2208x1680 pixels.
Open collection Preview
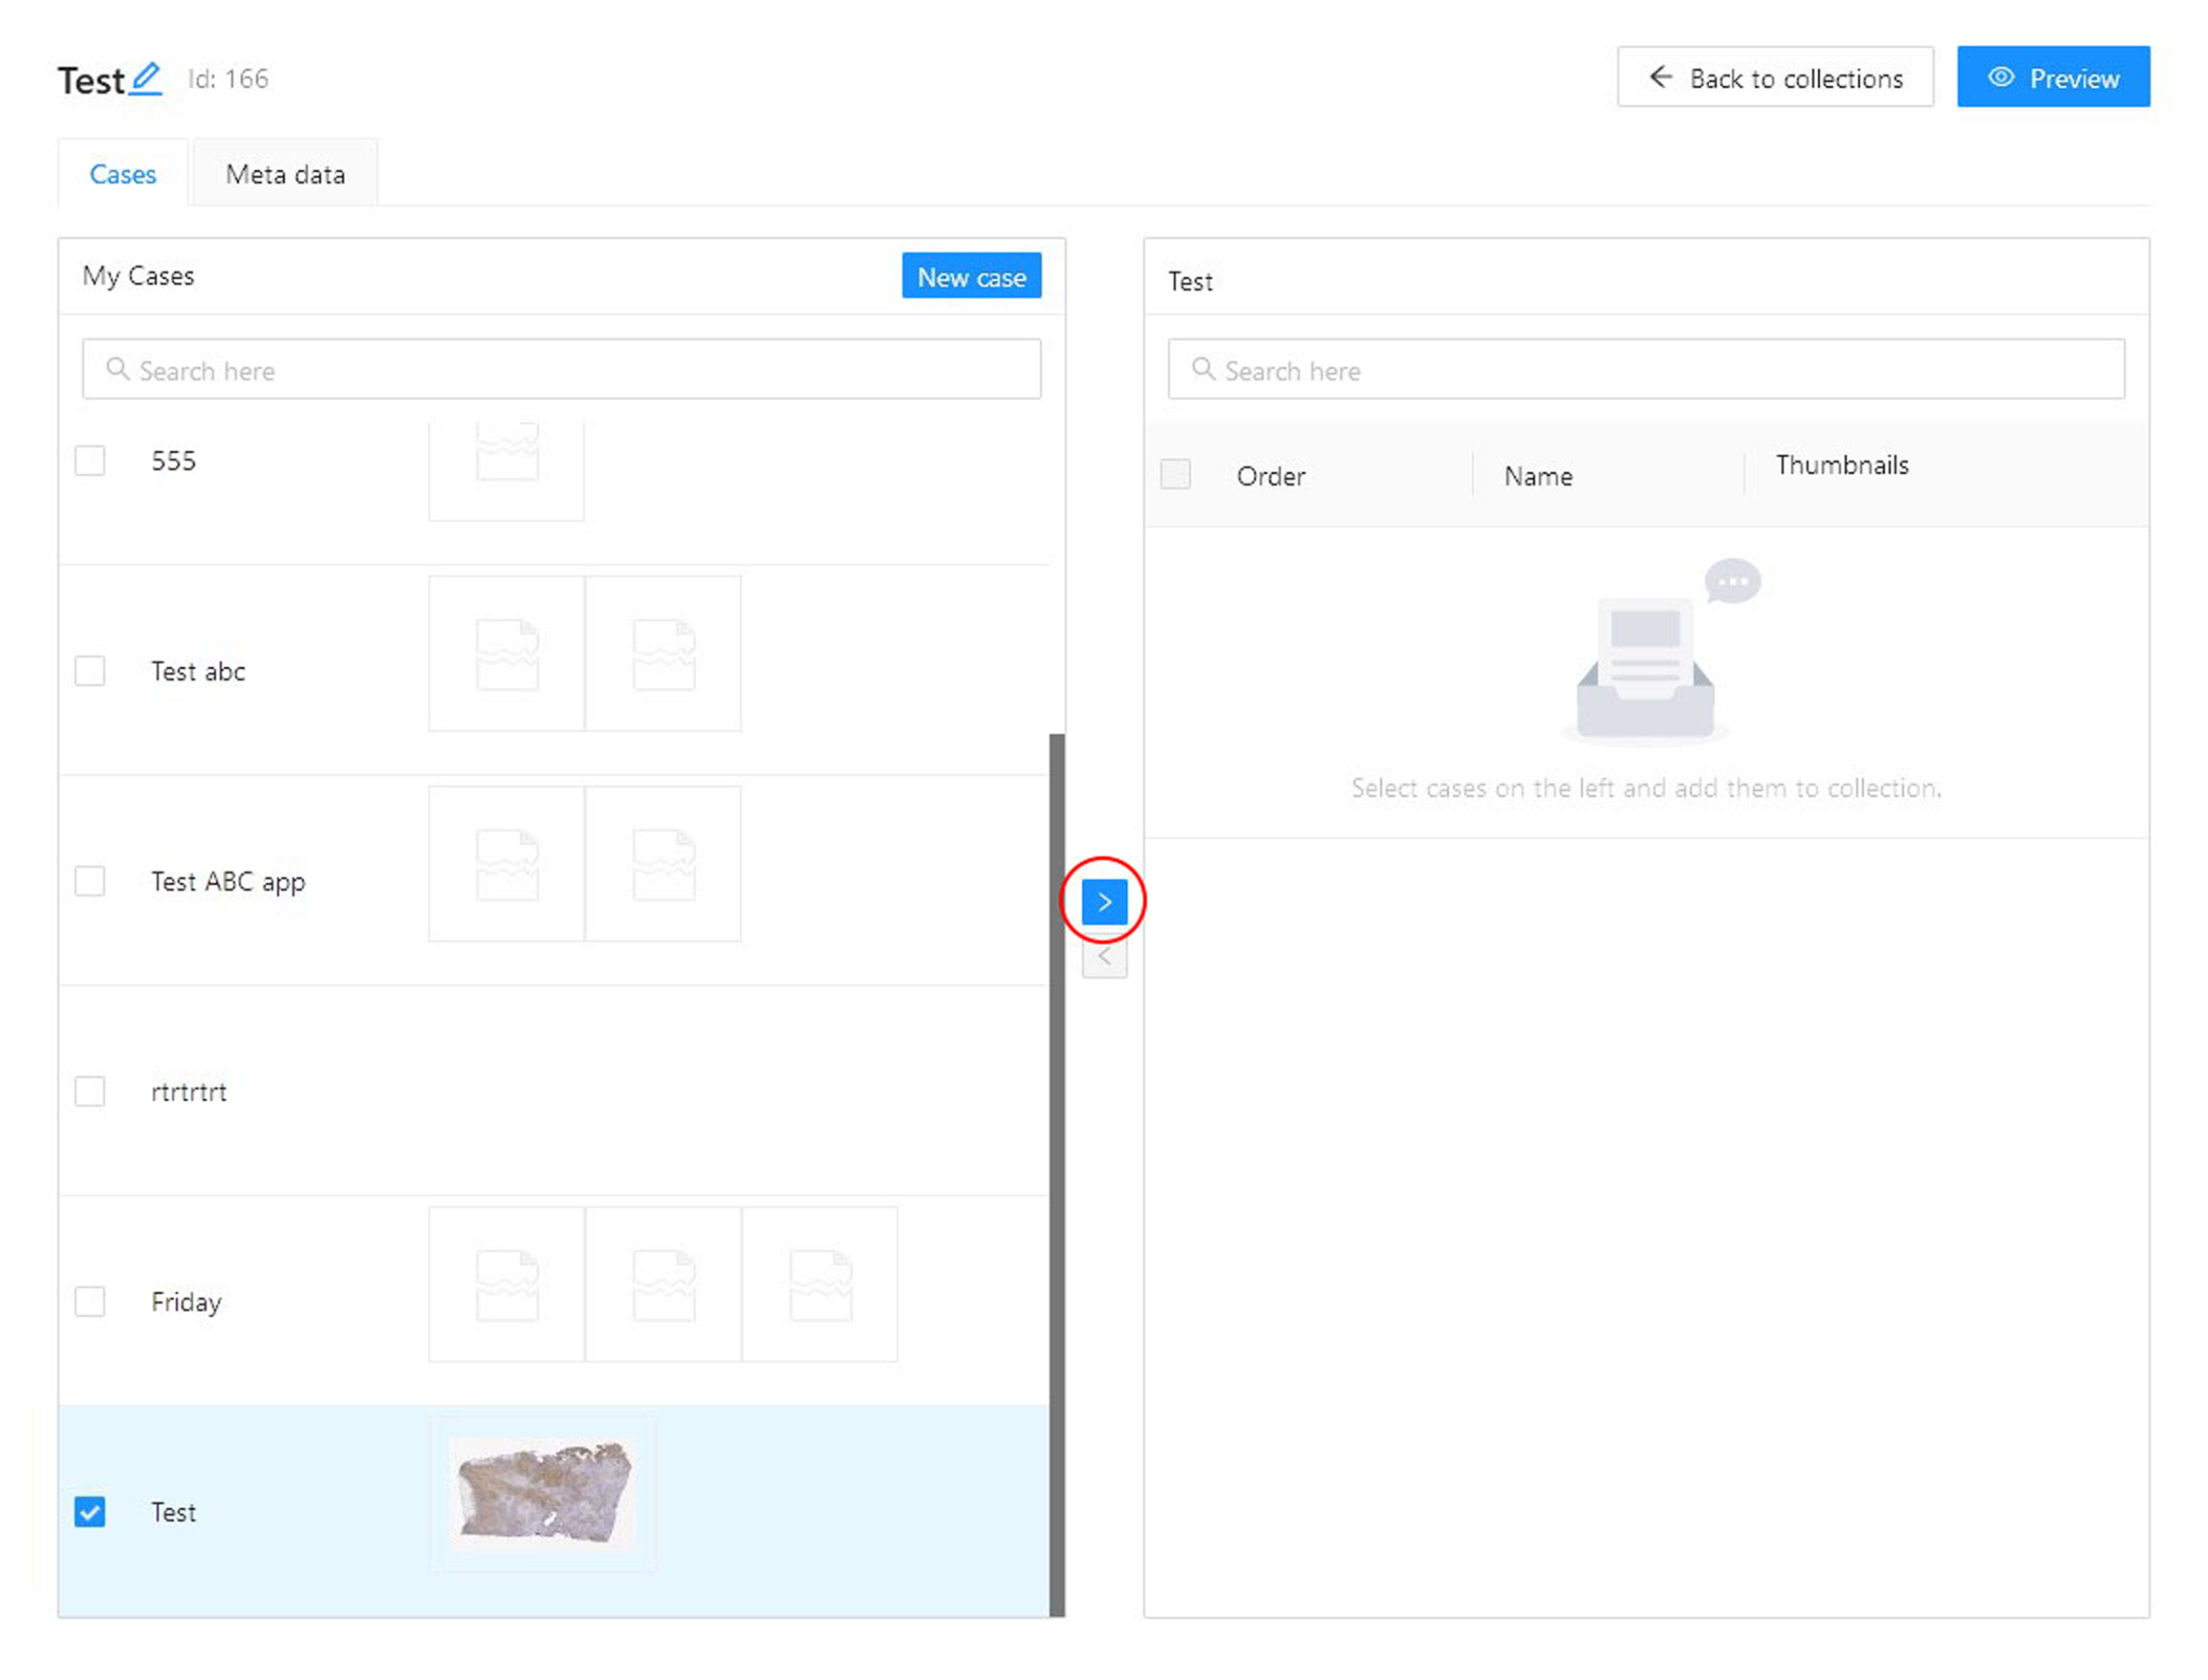(2052, 78)
